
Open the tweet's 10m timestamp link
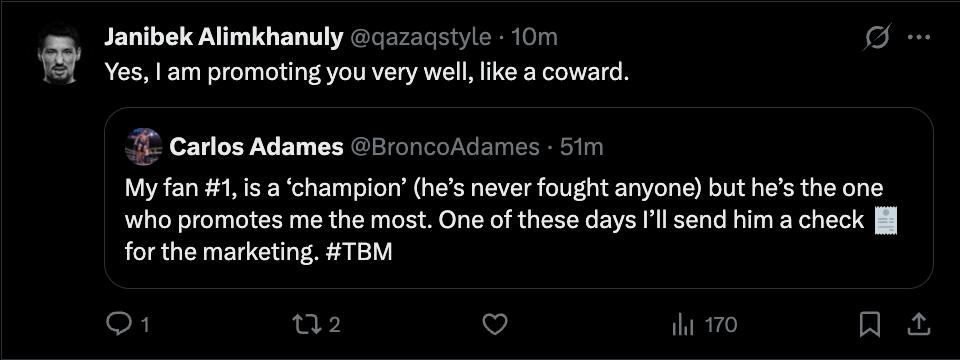click(x=533, y=38)
